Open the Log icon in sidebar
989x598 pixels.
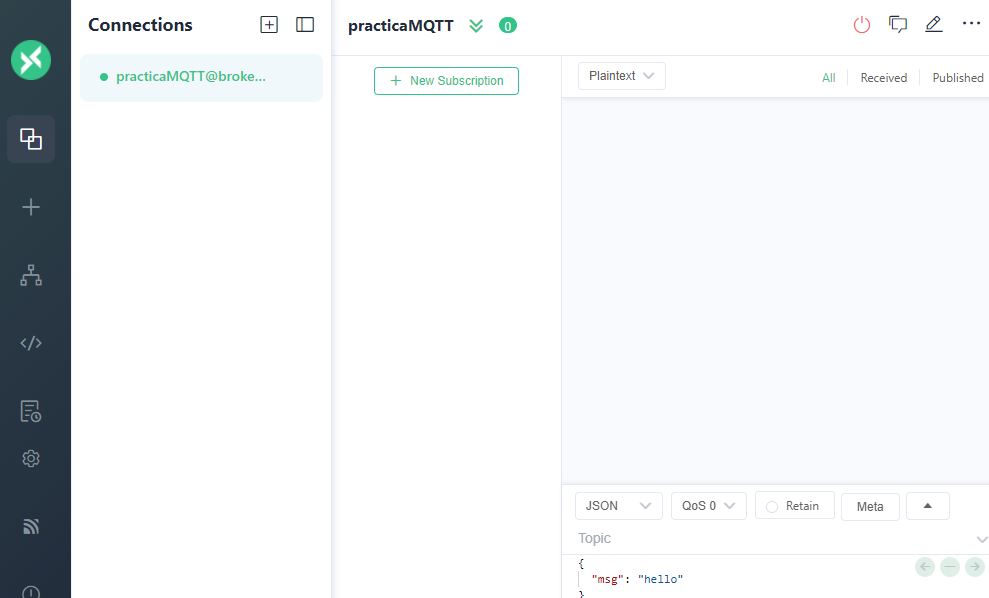point(31,411)
